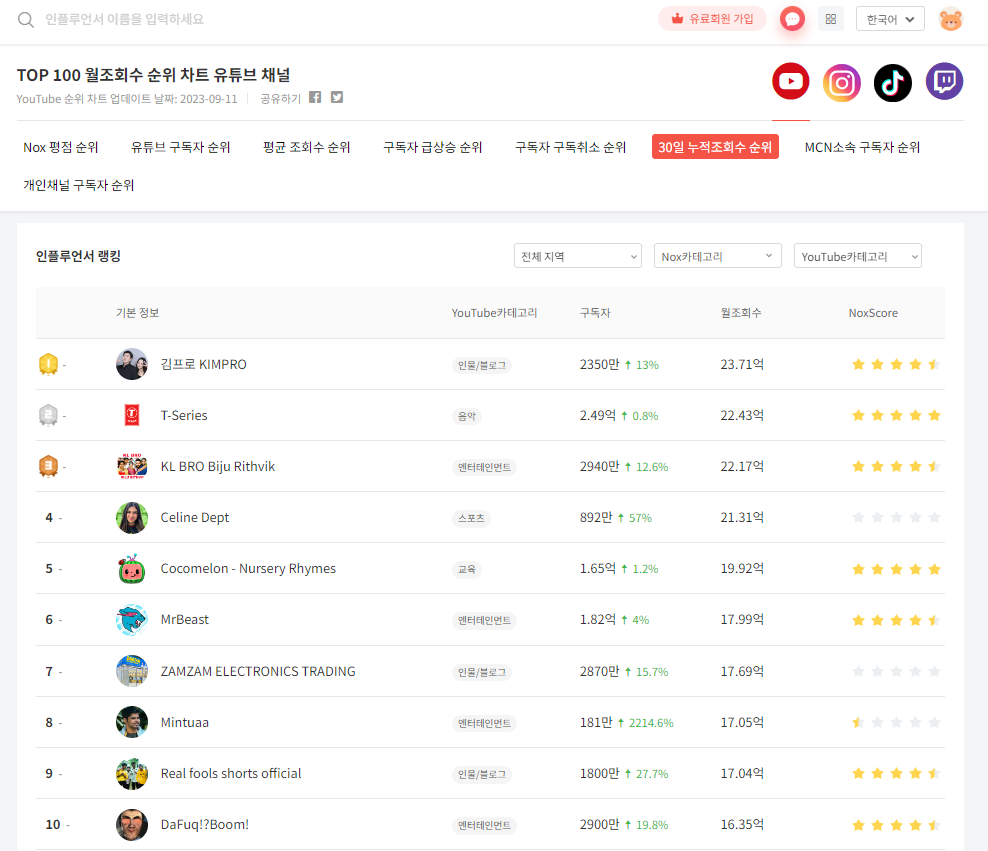
Task: Open DaFuq!?Boom! channel name link
Action: pyautogui.click(x=205, y=825)
